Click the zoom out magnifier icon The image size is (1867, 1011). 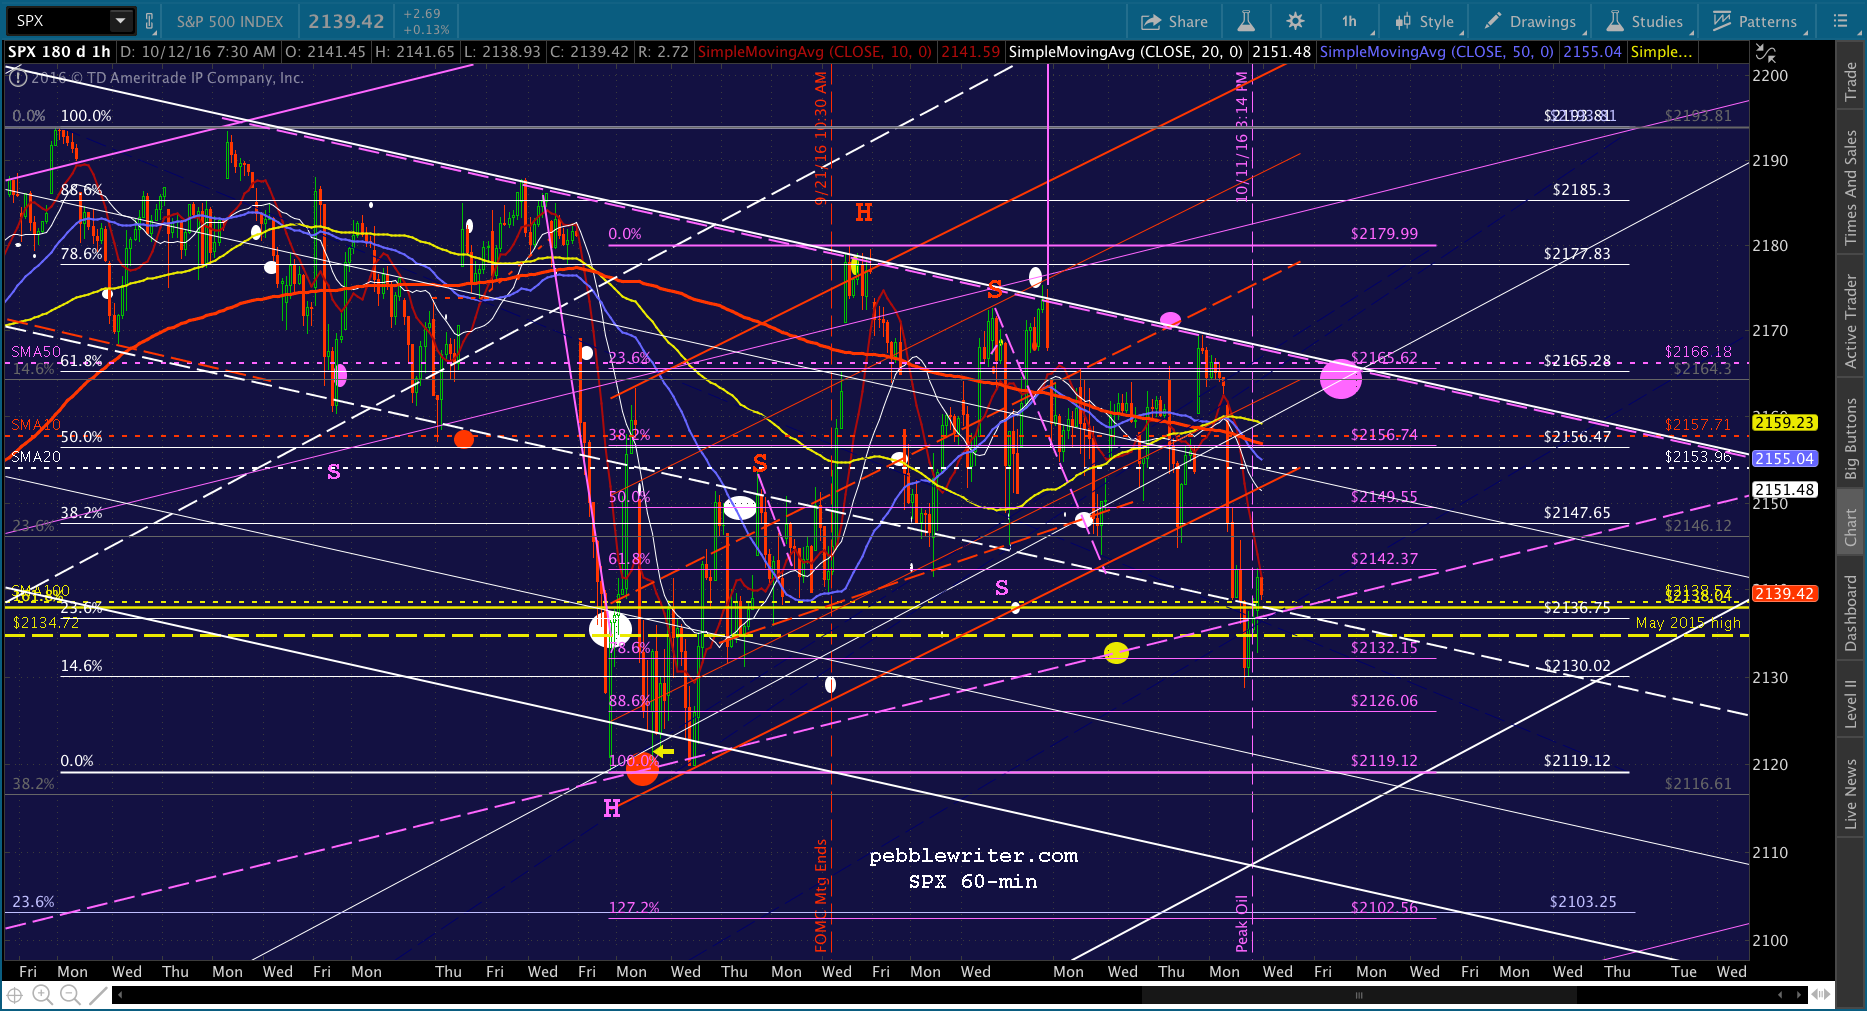pyautogui.click(x=70, y=995)
